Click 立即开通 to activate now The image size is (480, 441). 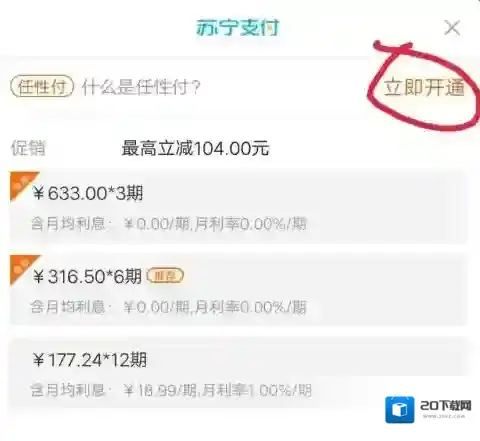424,88
